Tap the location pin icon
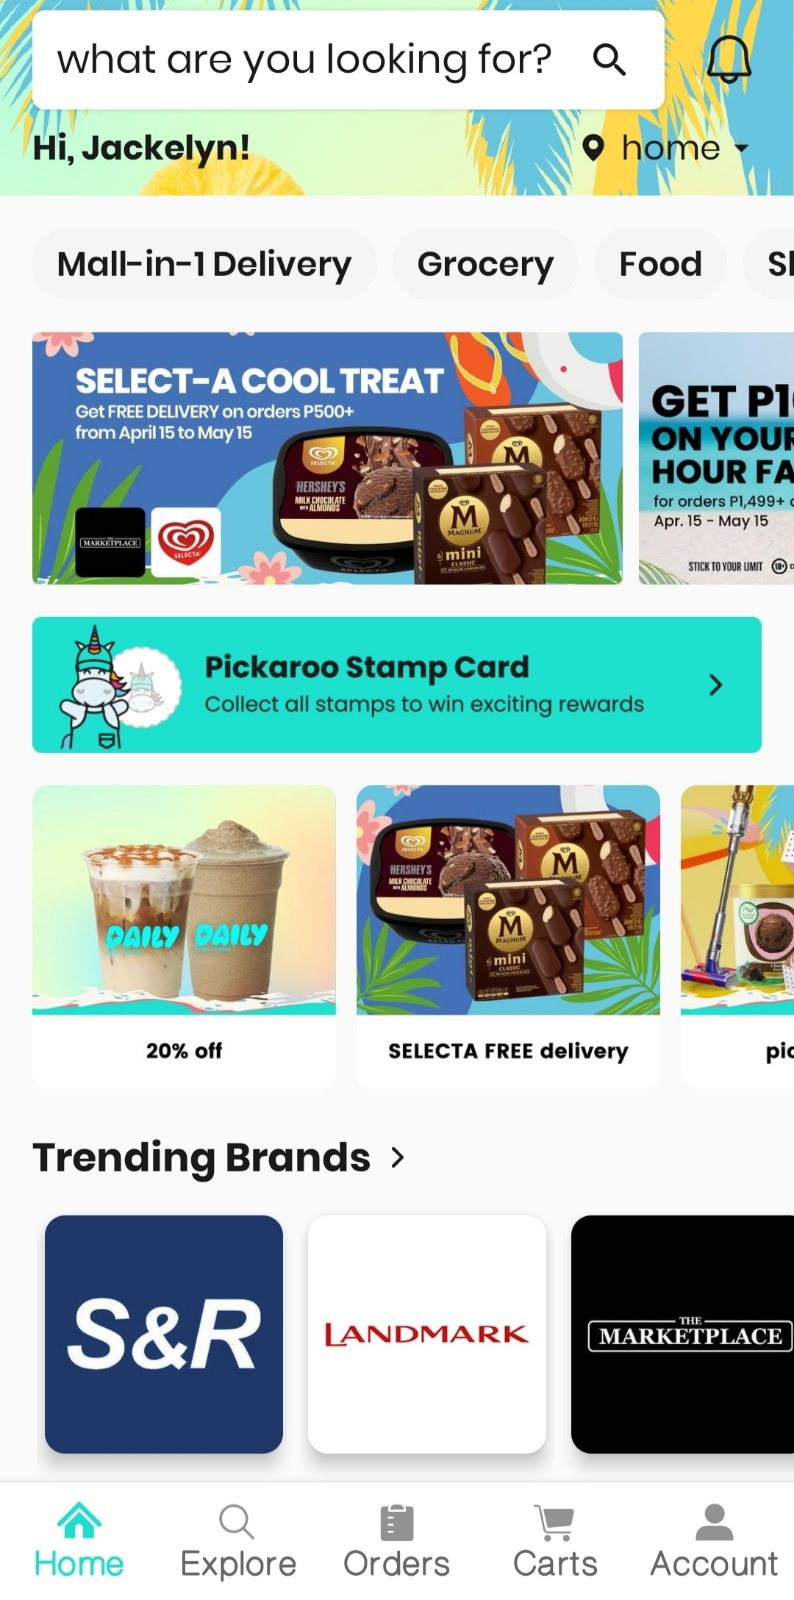This screenshot has width=794, height=1600. [x=593, y=148]
